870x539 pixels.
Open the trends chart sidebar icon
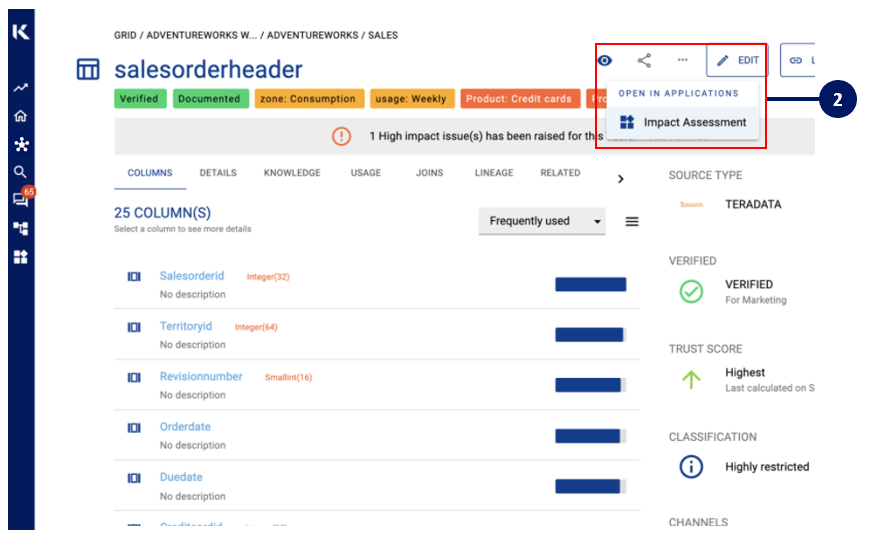[20, 88]
